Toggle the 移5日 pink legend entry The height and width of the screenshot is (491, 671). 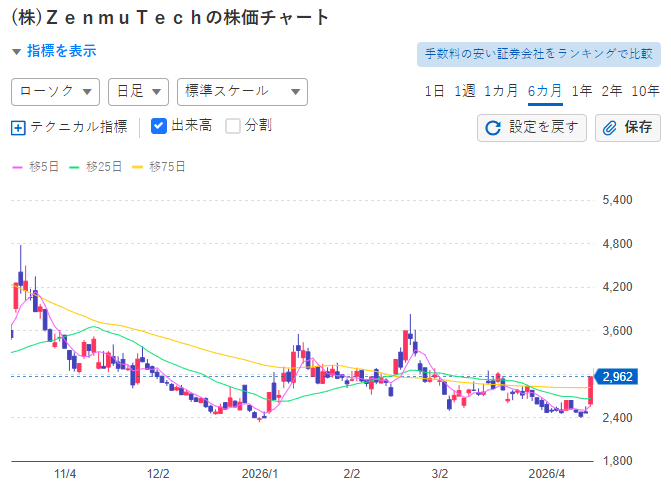(36, 167)
